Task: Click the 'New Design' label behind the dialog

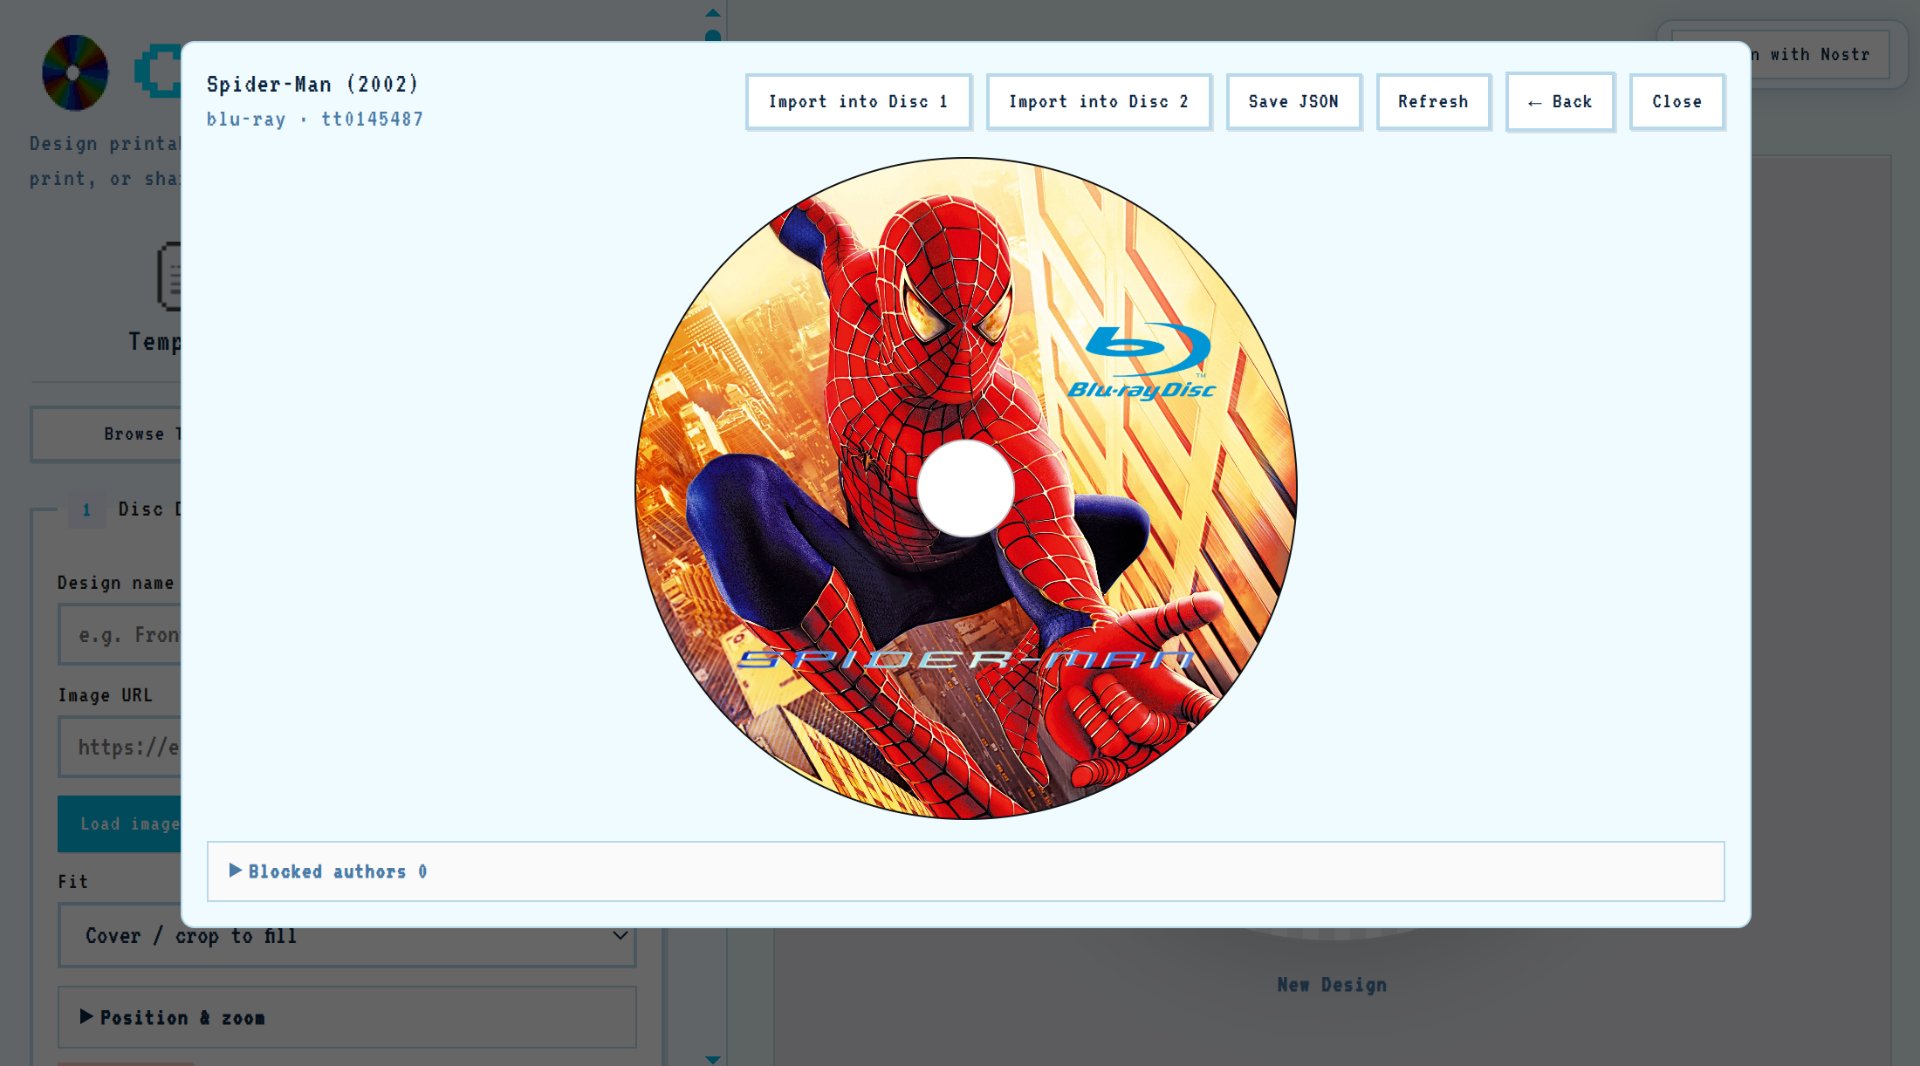Action: [x=1332, y=985]
